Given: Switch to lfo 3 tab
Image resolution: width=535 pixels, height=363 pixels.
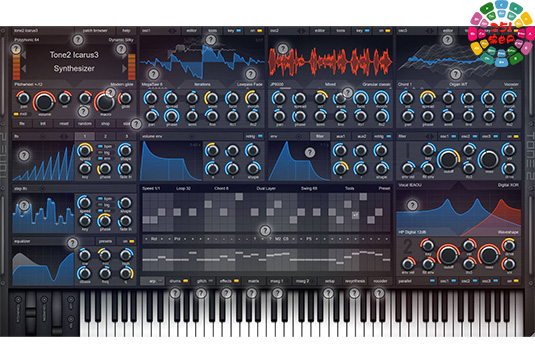Looking at the screenshot, I should 126,136.
